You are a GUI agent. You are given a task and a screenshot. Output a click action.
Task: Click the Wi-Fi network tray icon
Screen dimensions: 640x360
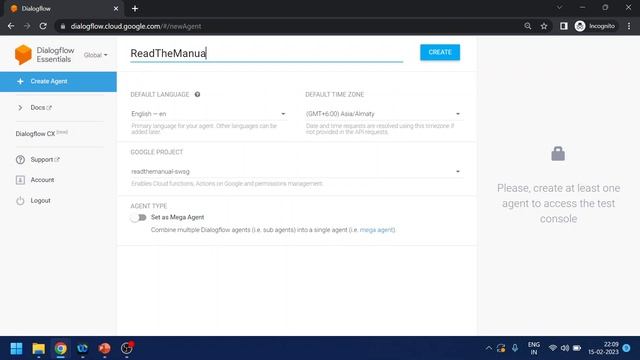(x=553, y=348)
